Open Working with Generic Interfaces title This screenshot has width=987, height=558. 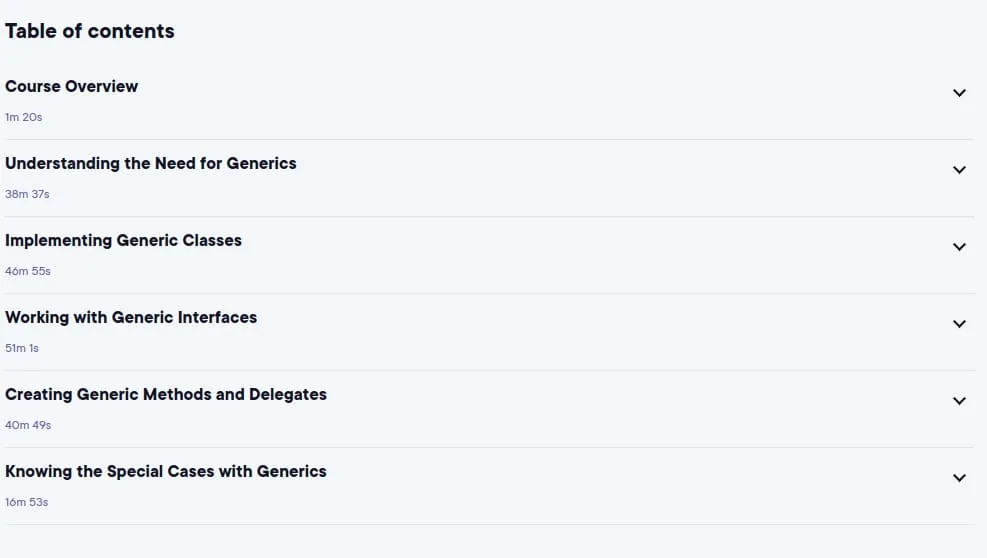tap(131, 317)
